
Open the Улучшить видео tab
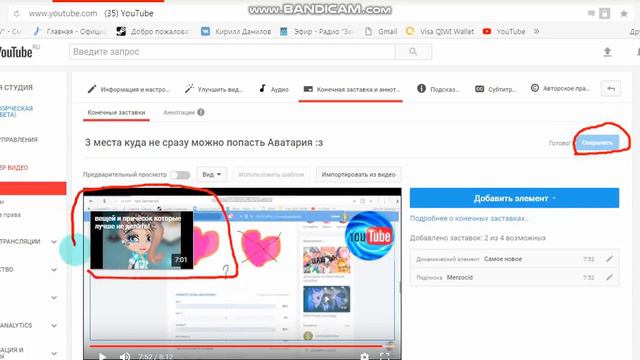click(x=213, y=89)
